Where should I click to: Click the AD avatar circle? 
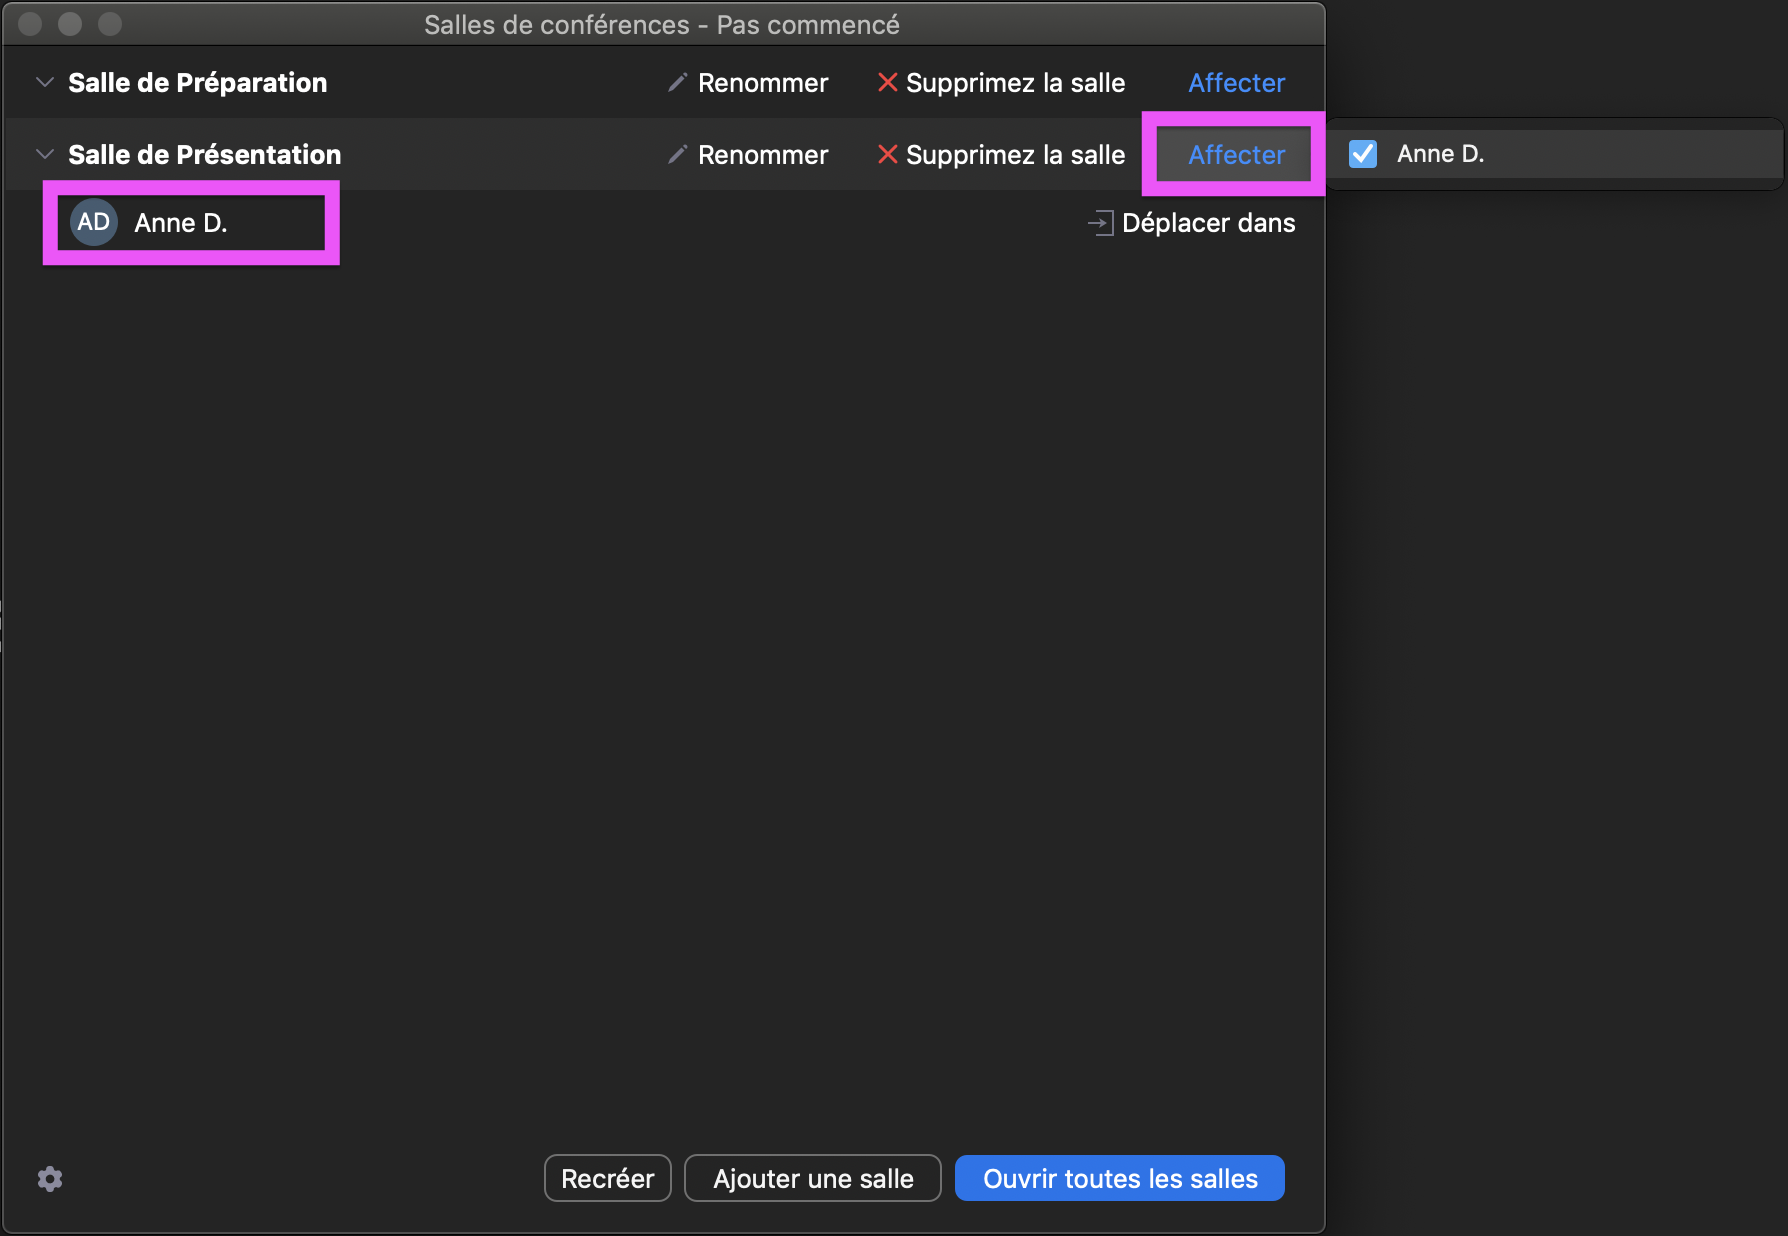pos(94,222)
